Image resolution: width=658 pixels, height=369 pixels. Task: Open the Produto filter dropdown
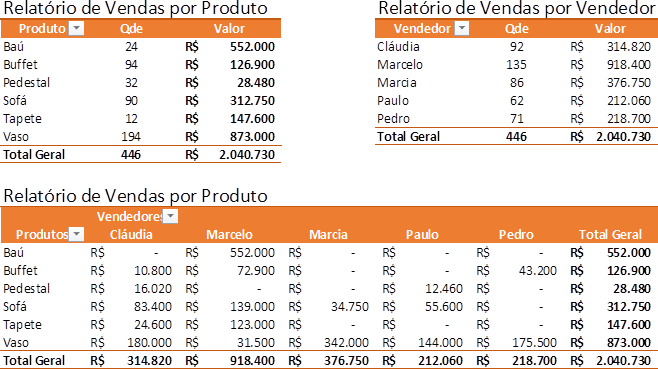(76, 29)
